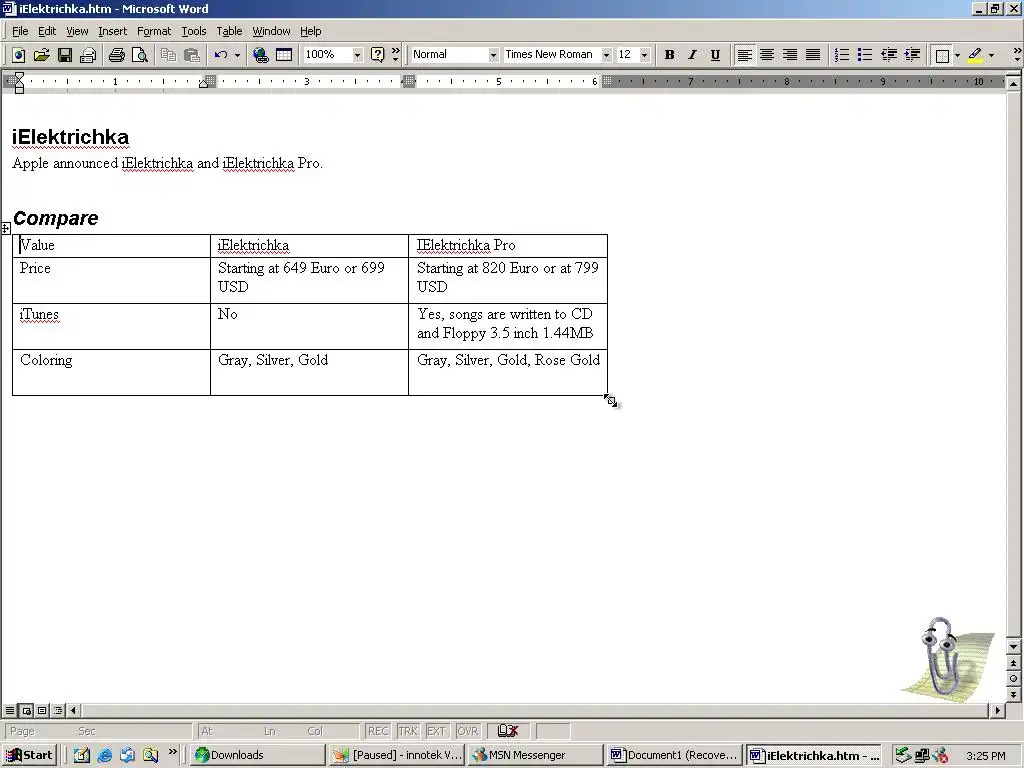Print the document with the printer icon
Viewport: 1024px width, 768px height.
point(117,55)
